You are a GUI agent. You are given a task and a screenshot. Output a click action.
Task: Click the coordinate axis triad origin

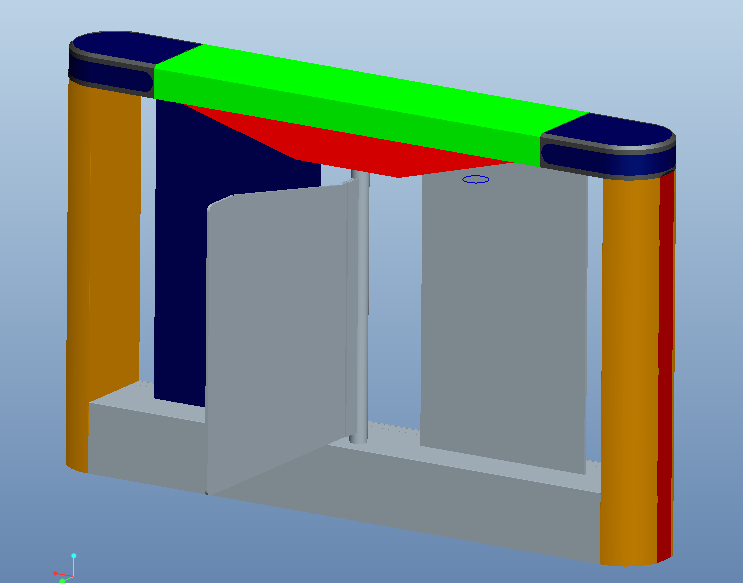[x=72, y=576]
